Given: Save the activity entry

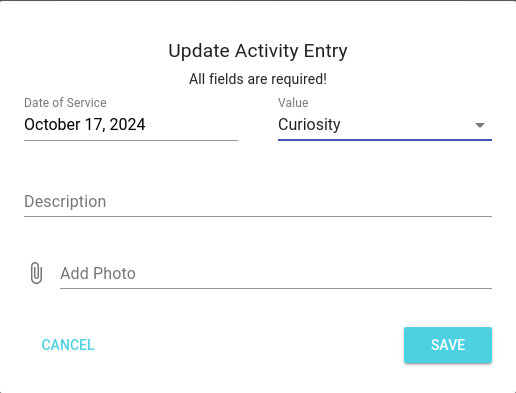Looking at the screenshot, I should (448, 345).
